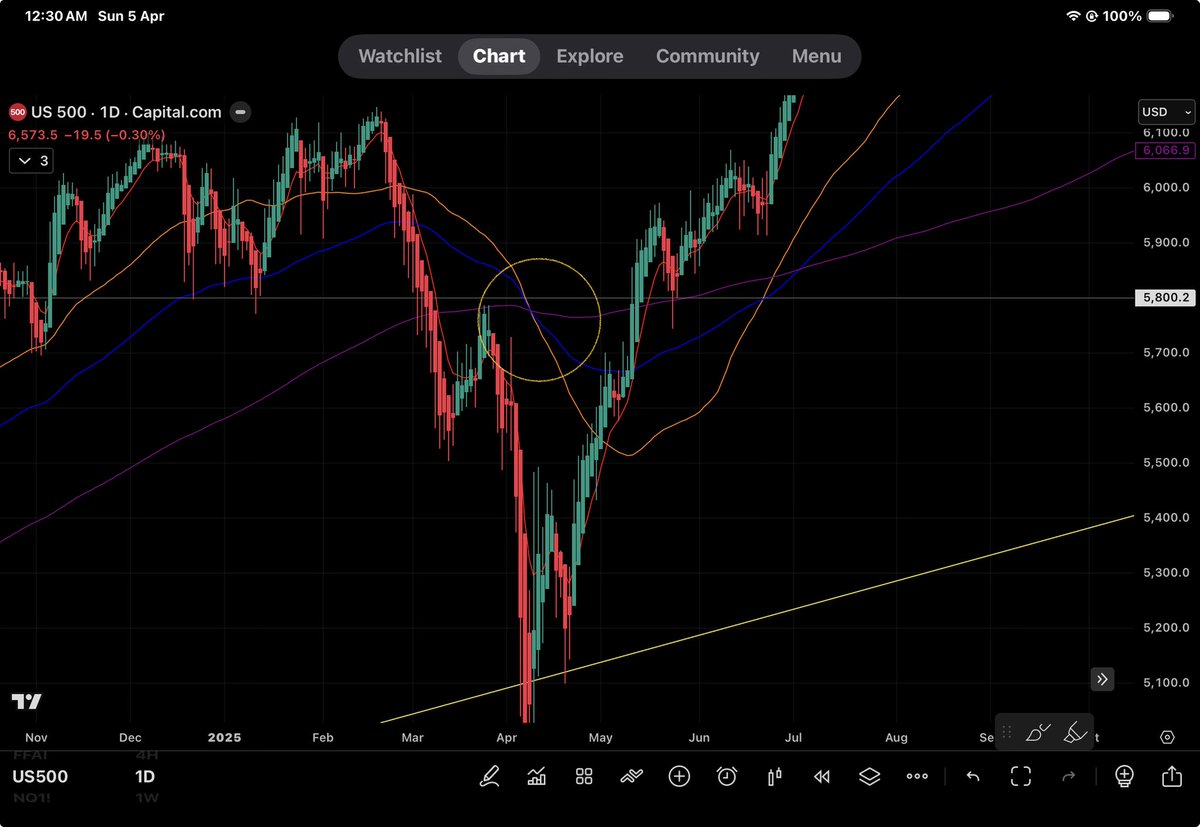Grab the floating toolbar drag handle
This screenshot has width=1200, height=827.
tap(1008, 733)
